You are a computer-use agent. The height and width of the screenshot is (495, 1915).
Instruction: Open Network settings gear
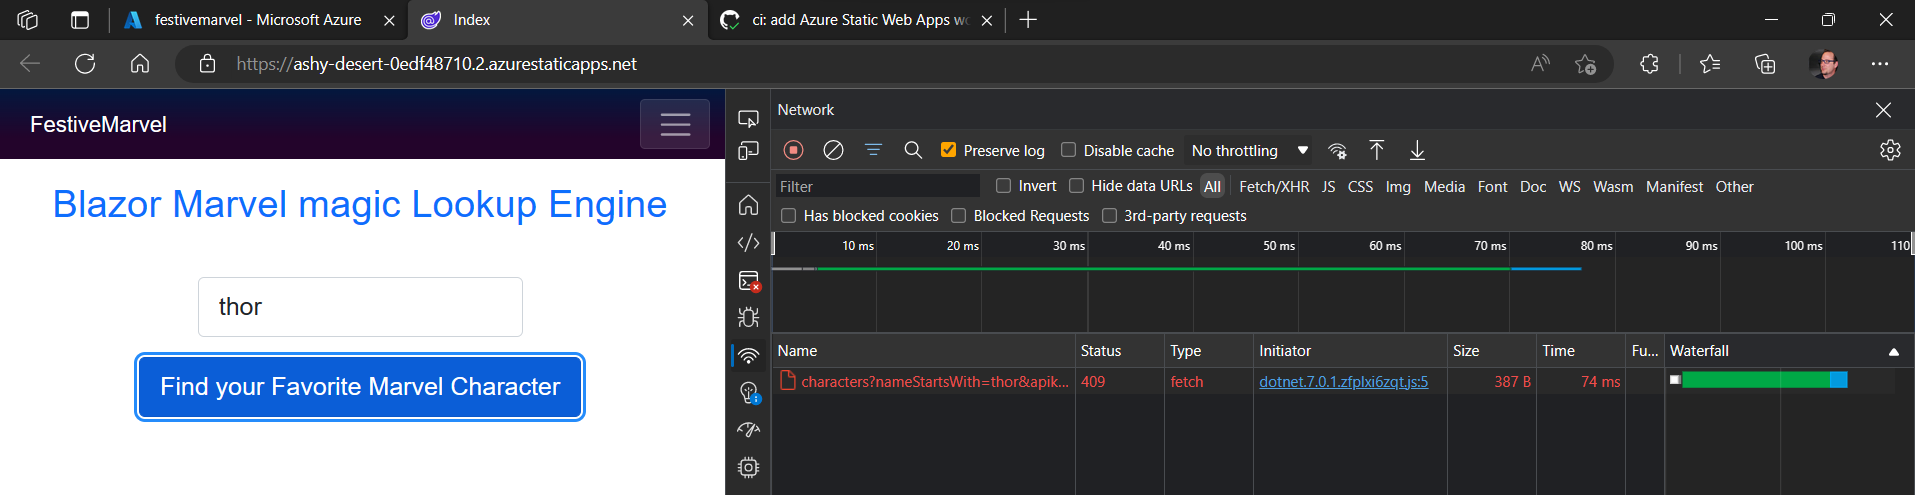click(1889, 150)
